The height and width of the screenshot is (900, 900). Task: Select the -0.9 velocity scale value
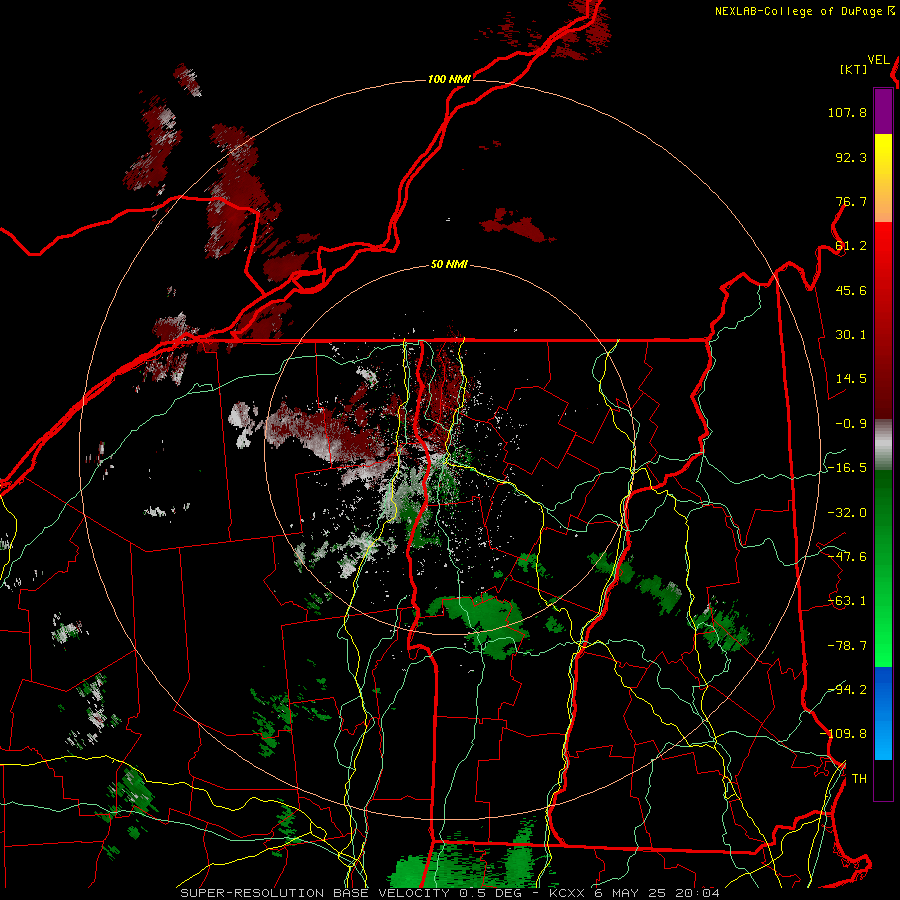(851, 424)
